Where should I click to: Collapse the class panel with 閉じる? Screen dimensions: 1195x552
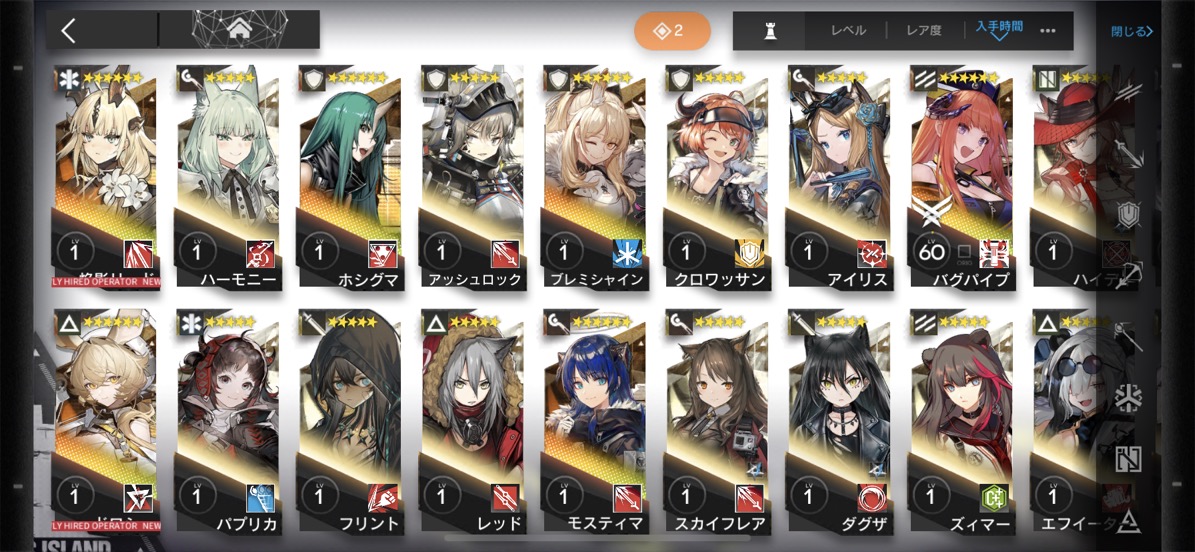point(1132,31)
